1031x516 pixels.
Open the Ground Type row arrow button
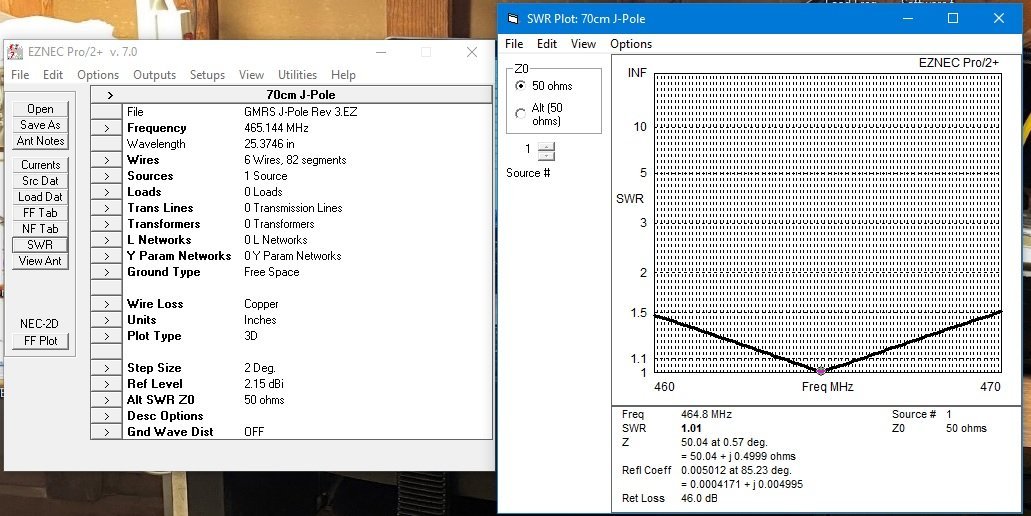coord(106,272)
